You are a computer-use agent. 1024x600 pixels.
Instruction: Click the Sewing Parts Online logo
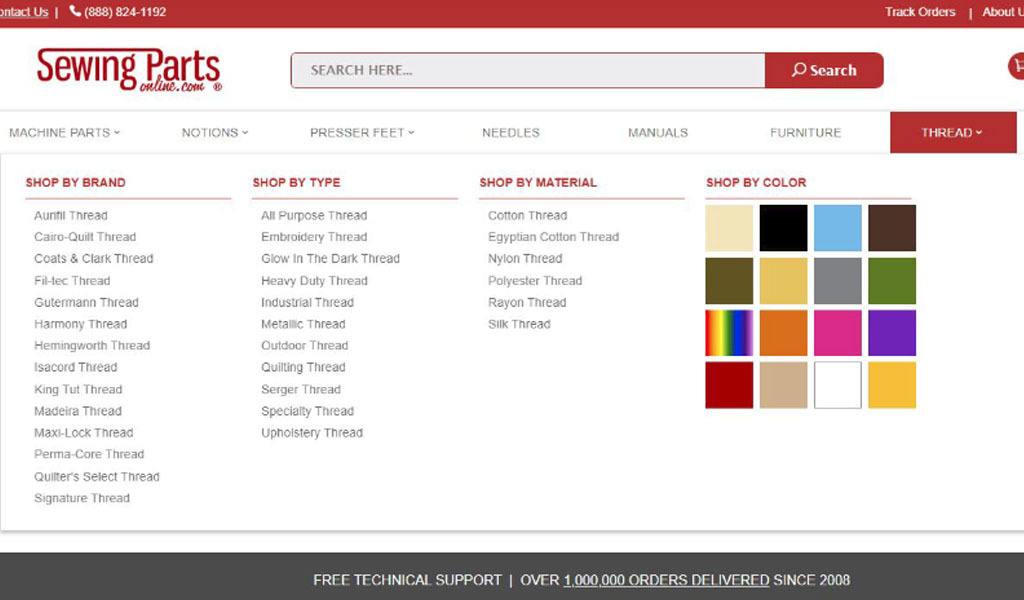click(x=128, y=70)
